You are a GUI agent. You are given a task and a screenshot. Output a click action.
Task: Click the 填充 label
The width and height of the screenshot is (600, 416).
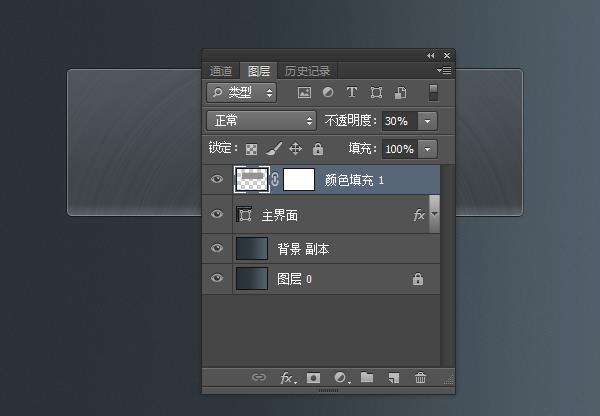point(362,148)
